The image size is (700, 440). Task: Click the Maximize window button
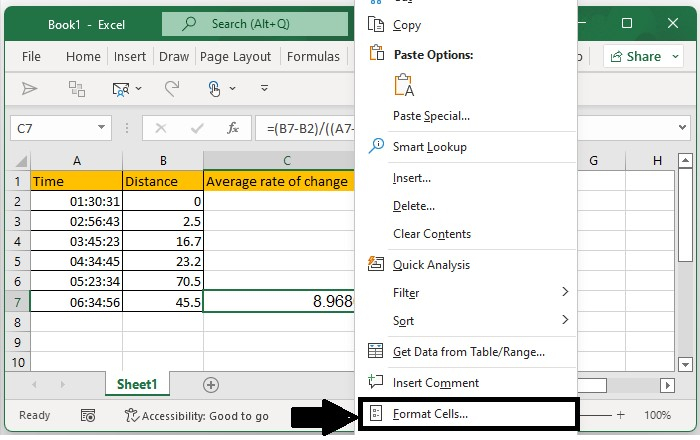point(627,23)
